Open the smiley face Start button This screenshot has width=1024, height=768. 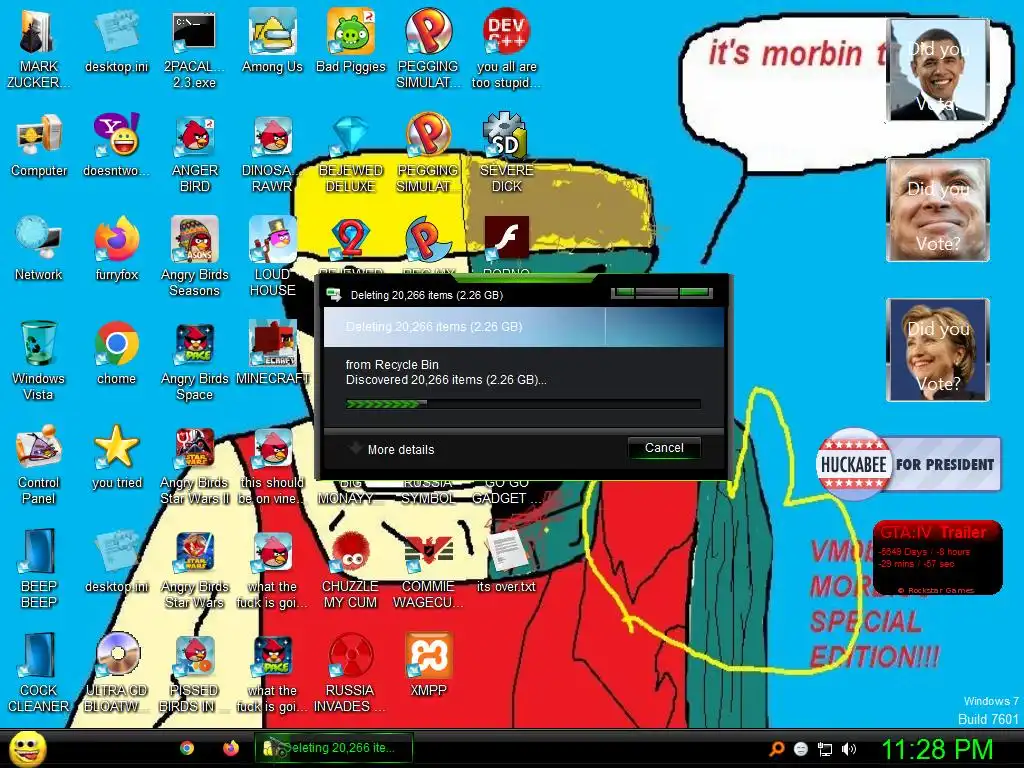coord(27,748)
